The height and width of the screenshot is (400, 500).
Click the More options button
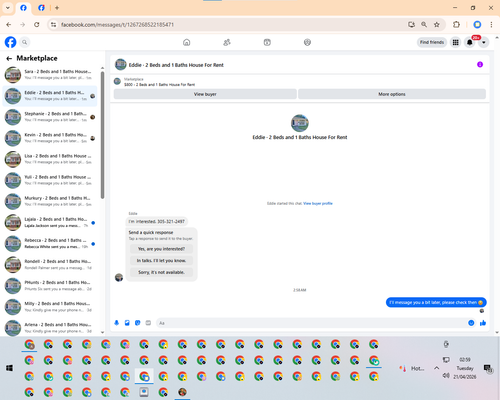(x=392, y=94)
